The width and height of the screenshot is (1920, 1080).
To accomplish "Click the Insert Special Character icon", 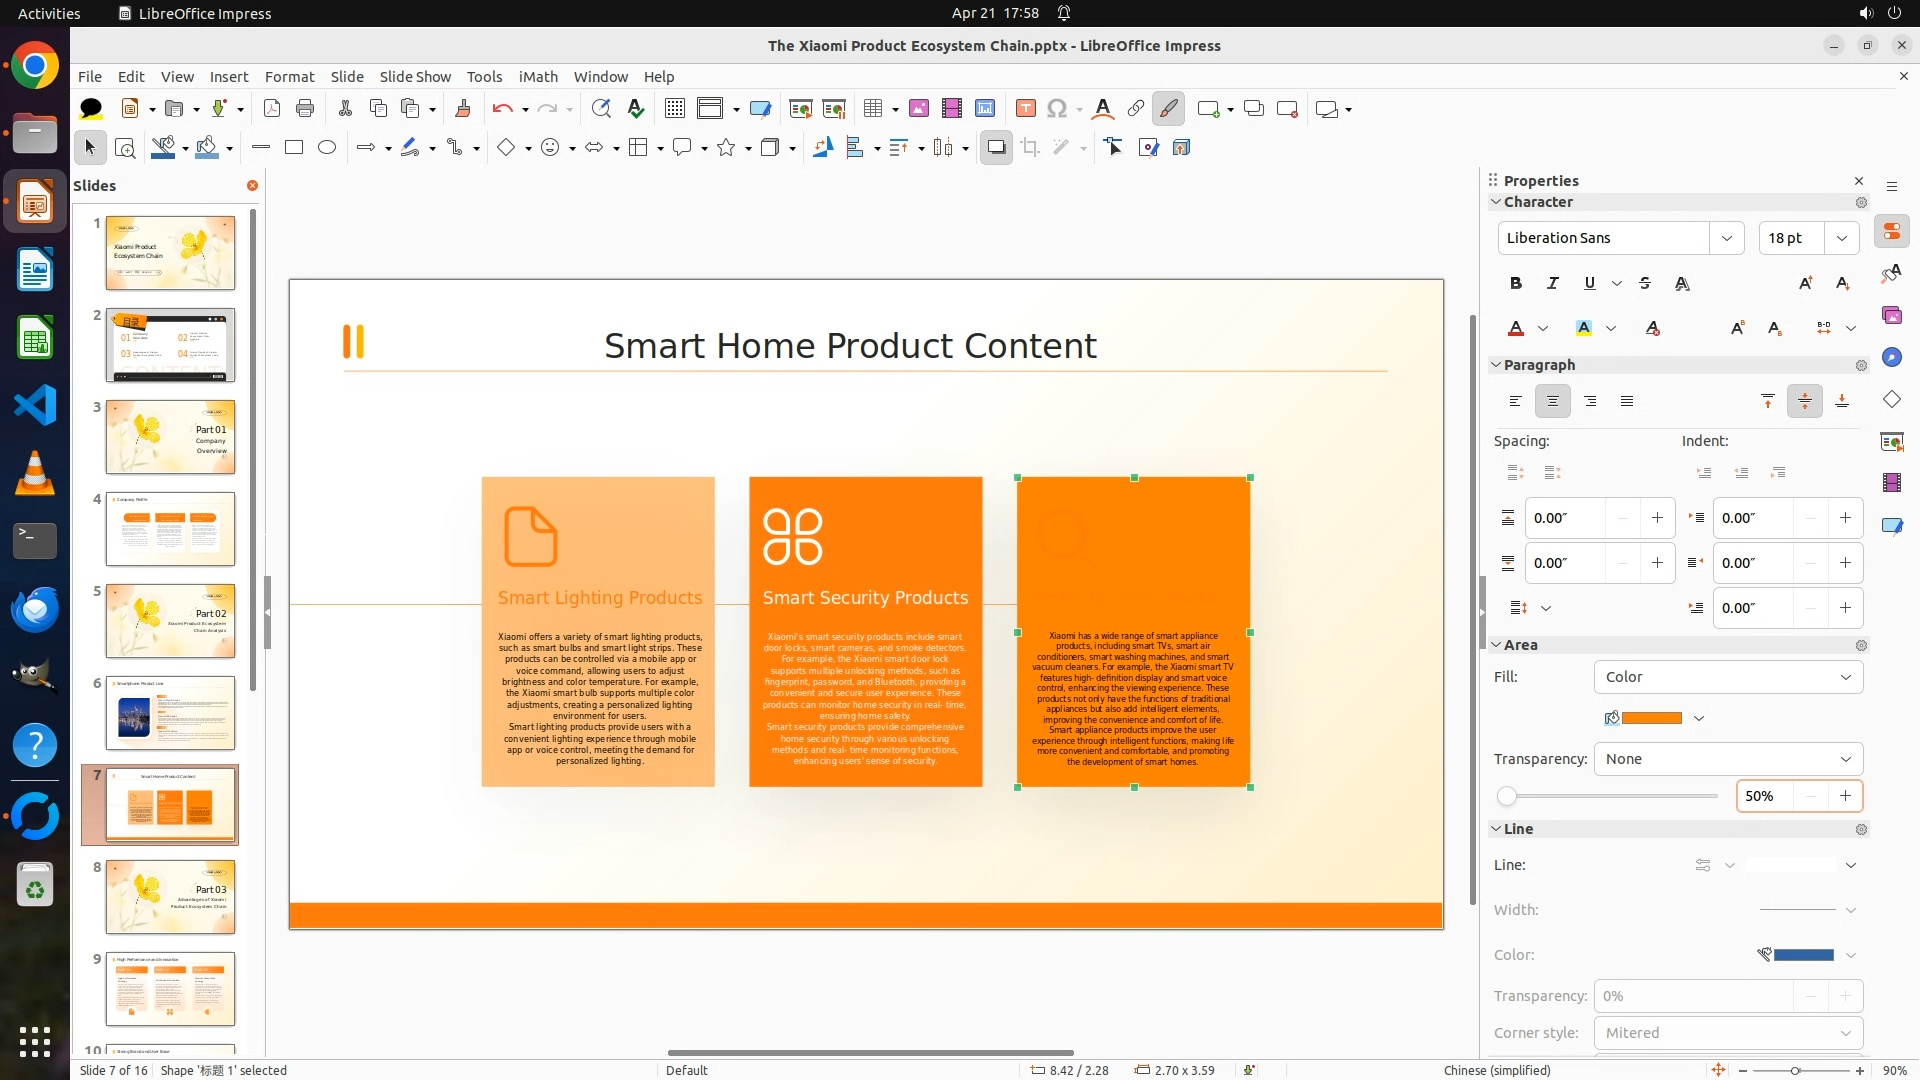I will (x=1057, y=109).
